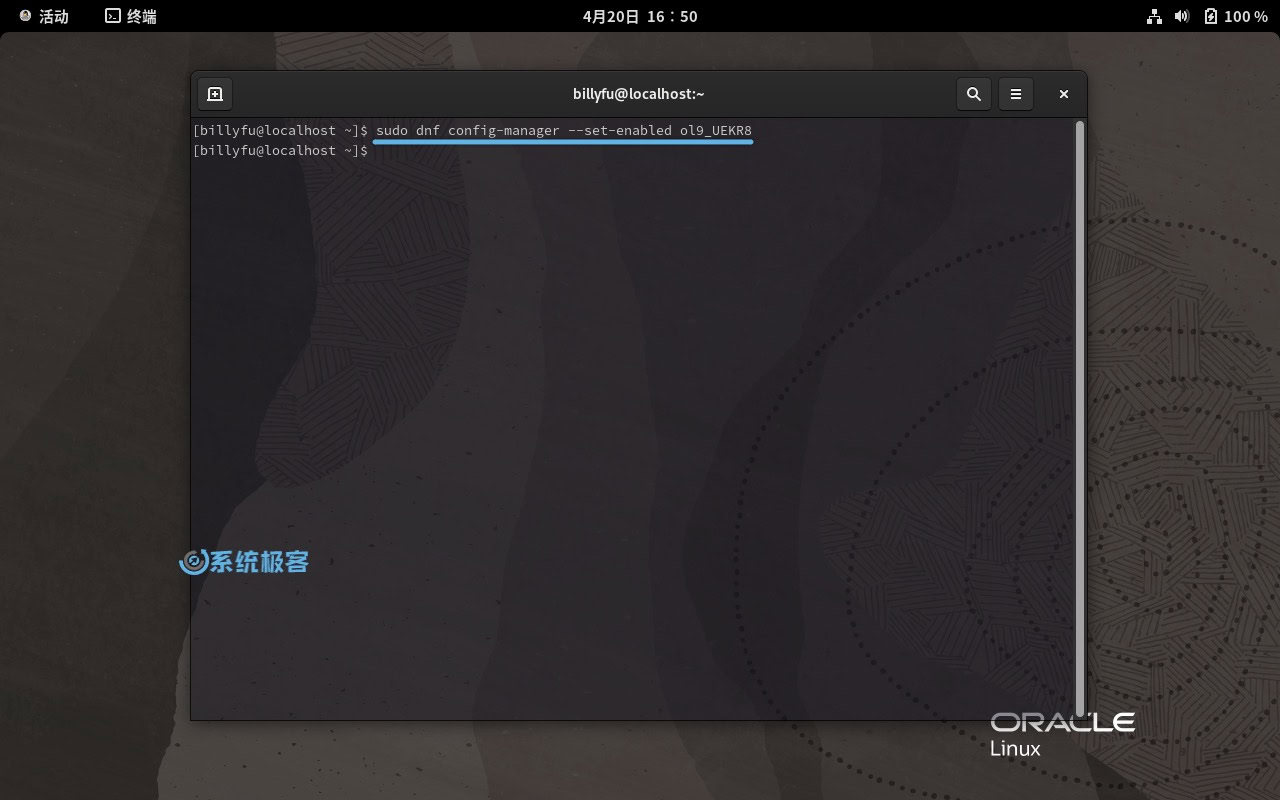1280x800 pixels.
Task: Click the terminal icon in top bar
Action: (x=113, y=16)
